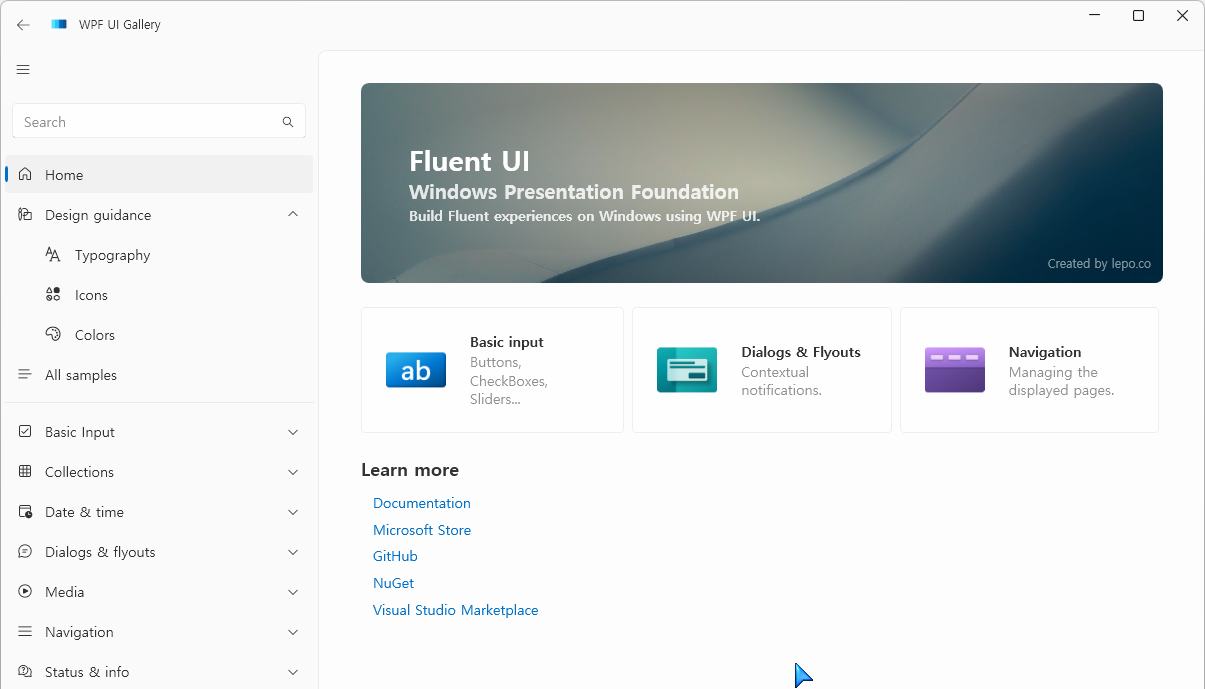
Task: Collapse the Design guidance section chevron
Action: (293, 214)
